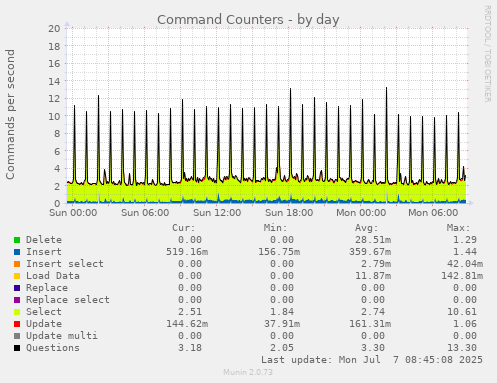Image resolution: width=497 pixels, height=383 pixels.
Task: Click Questions average value 3.30
Action: [x=373, y=348]
